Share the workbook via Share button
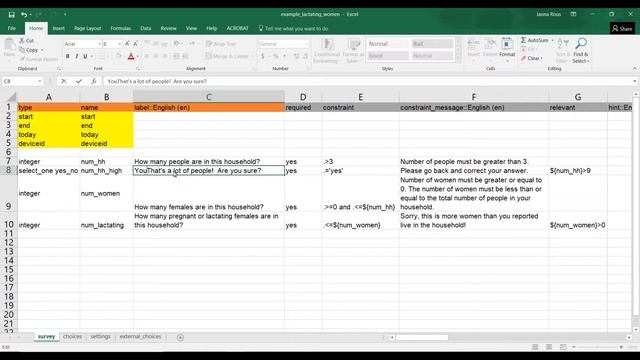The width and height of the screenshot is (640, 360). (x=622, y=29)
